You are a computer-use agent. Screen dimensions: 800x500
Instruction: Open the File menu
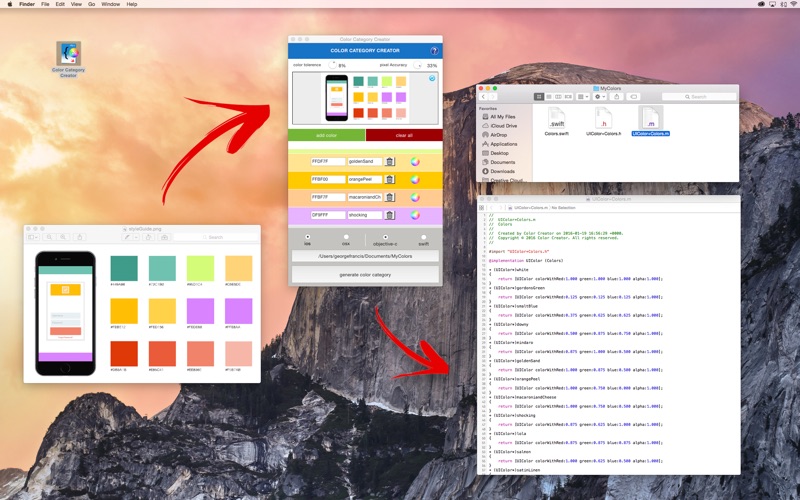tap(45, 4)
